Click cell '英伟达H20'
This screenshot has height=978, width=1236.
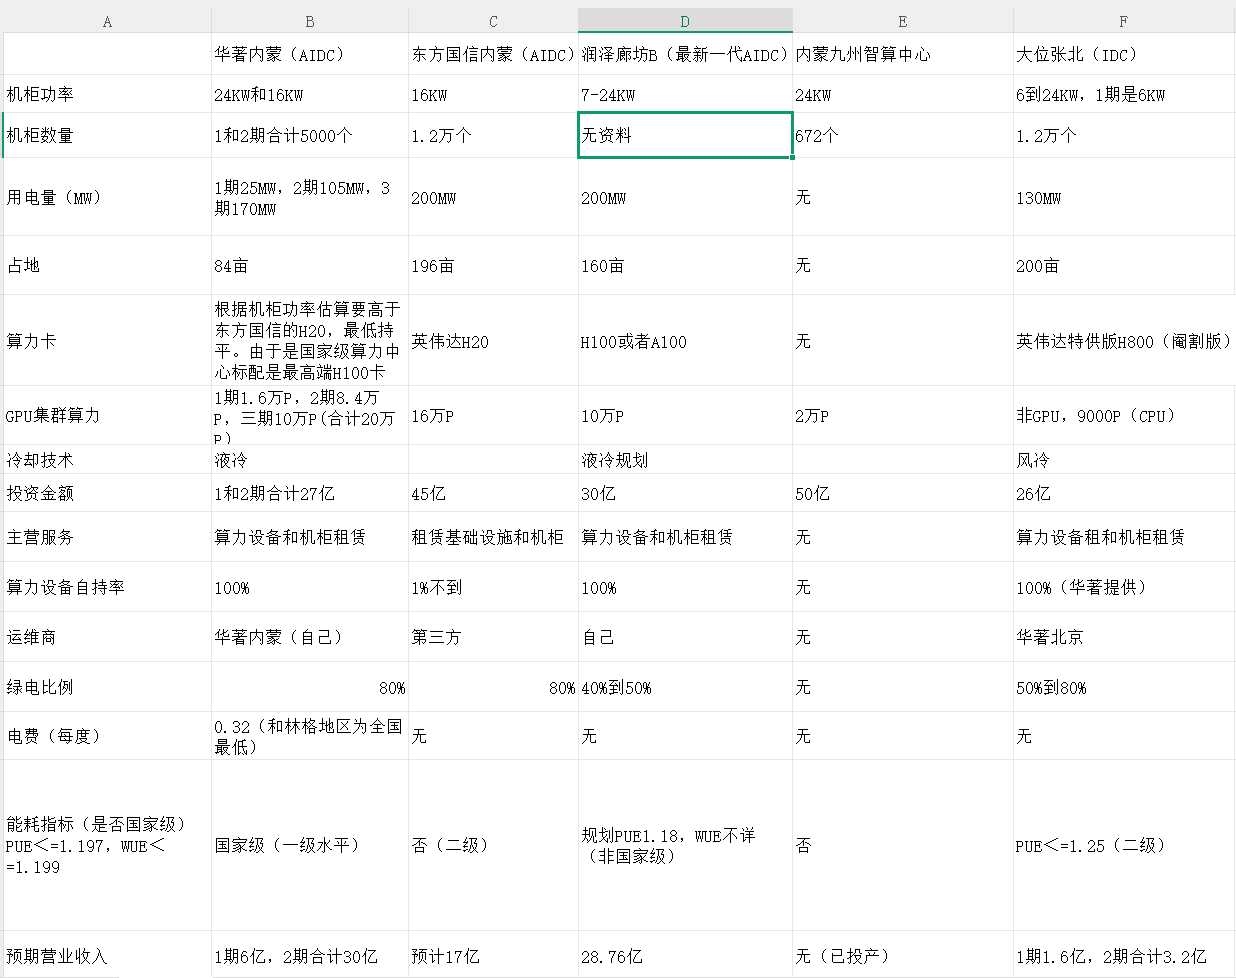pos(493,341)
